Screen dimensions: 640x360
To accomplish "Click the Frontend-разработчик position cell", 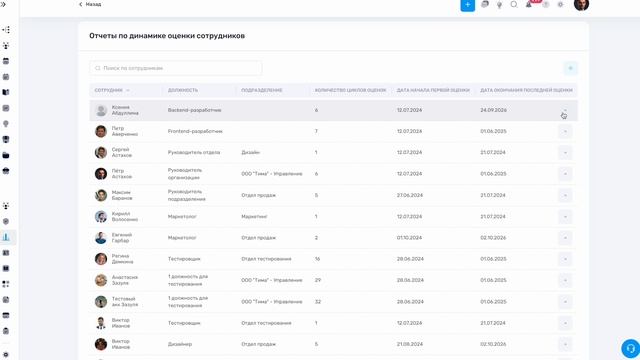I will 195,131.
